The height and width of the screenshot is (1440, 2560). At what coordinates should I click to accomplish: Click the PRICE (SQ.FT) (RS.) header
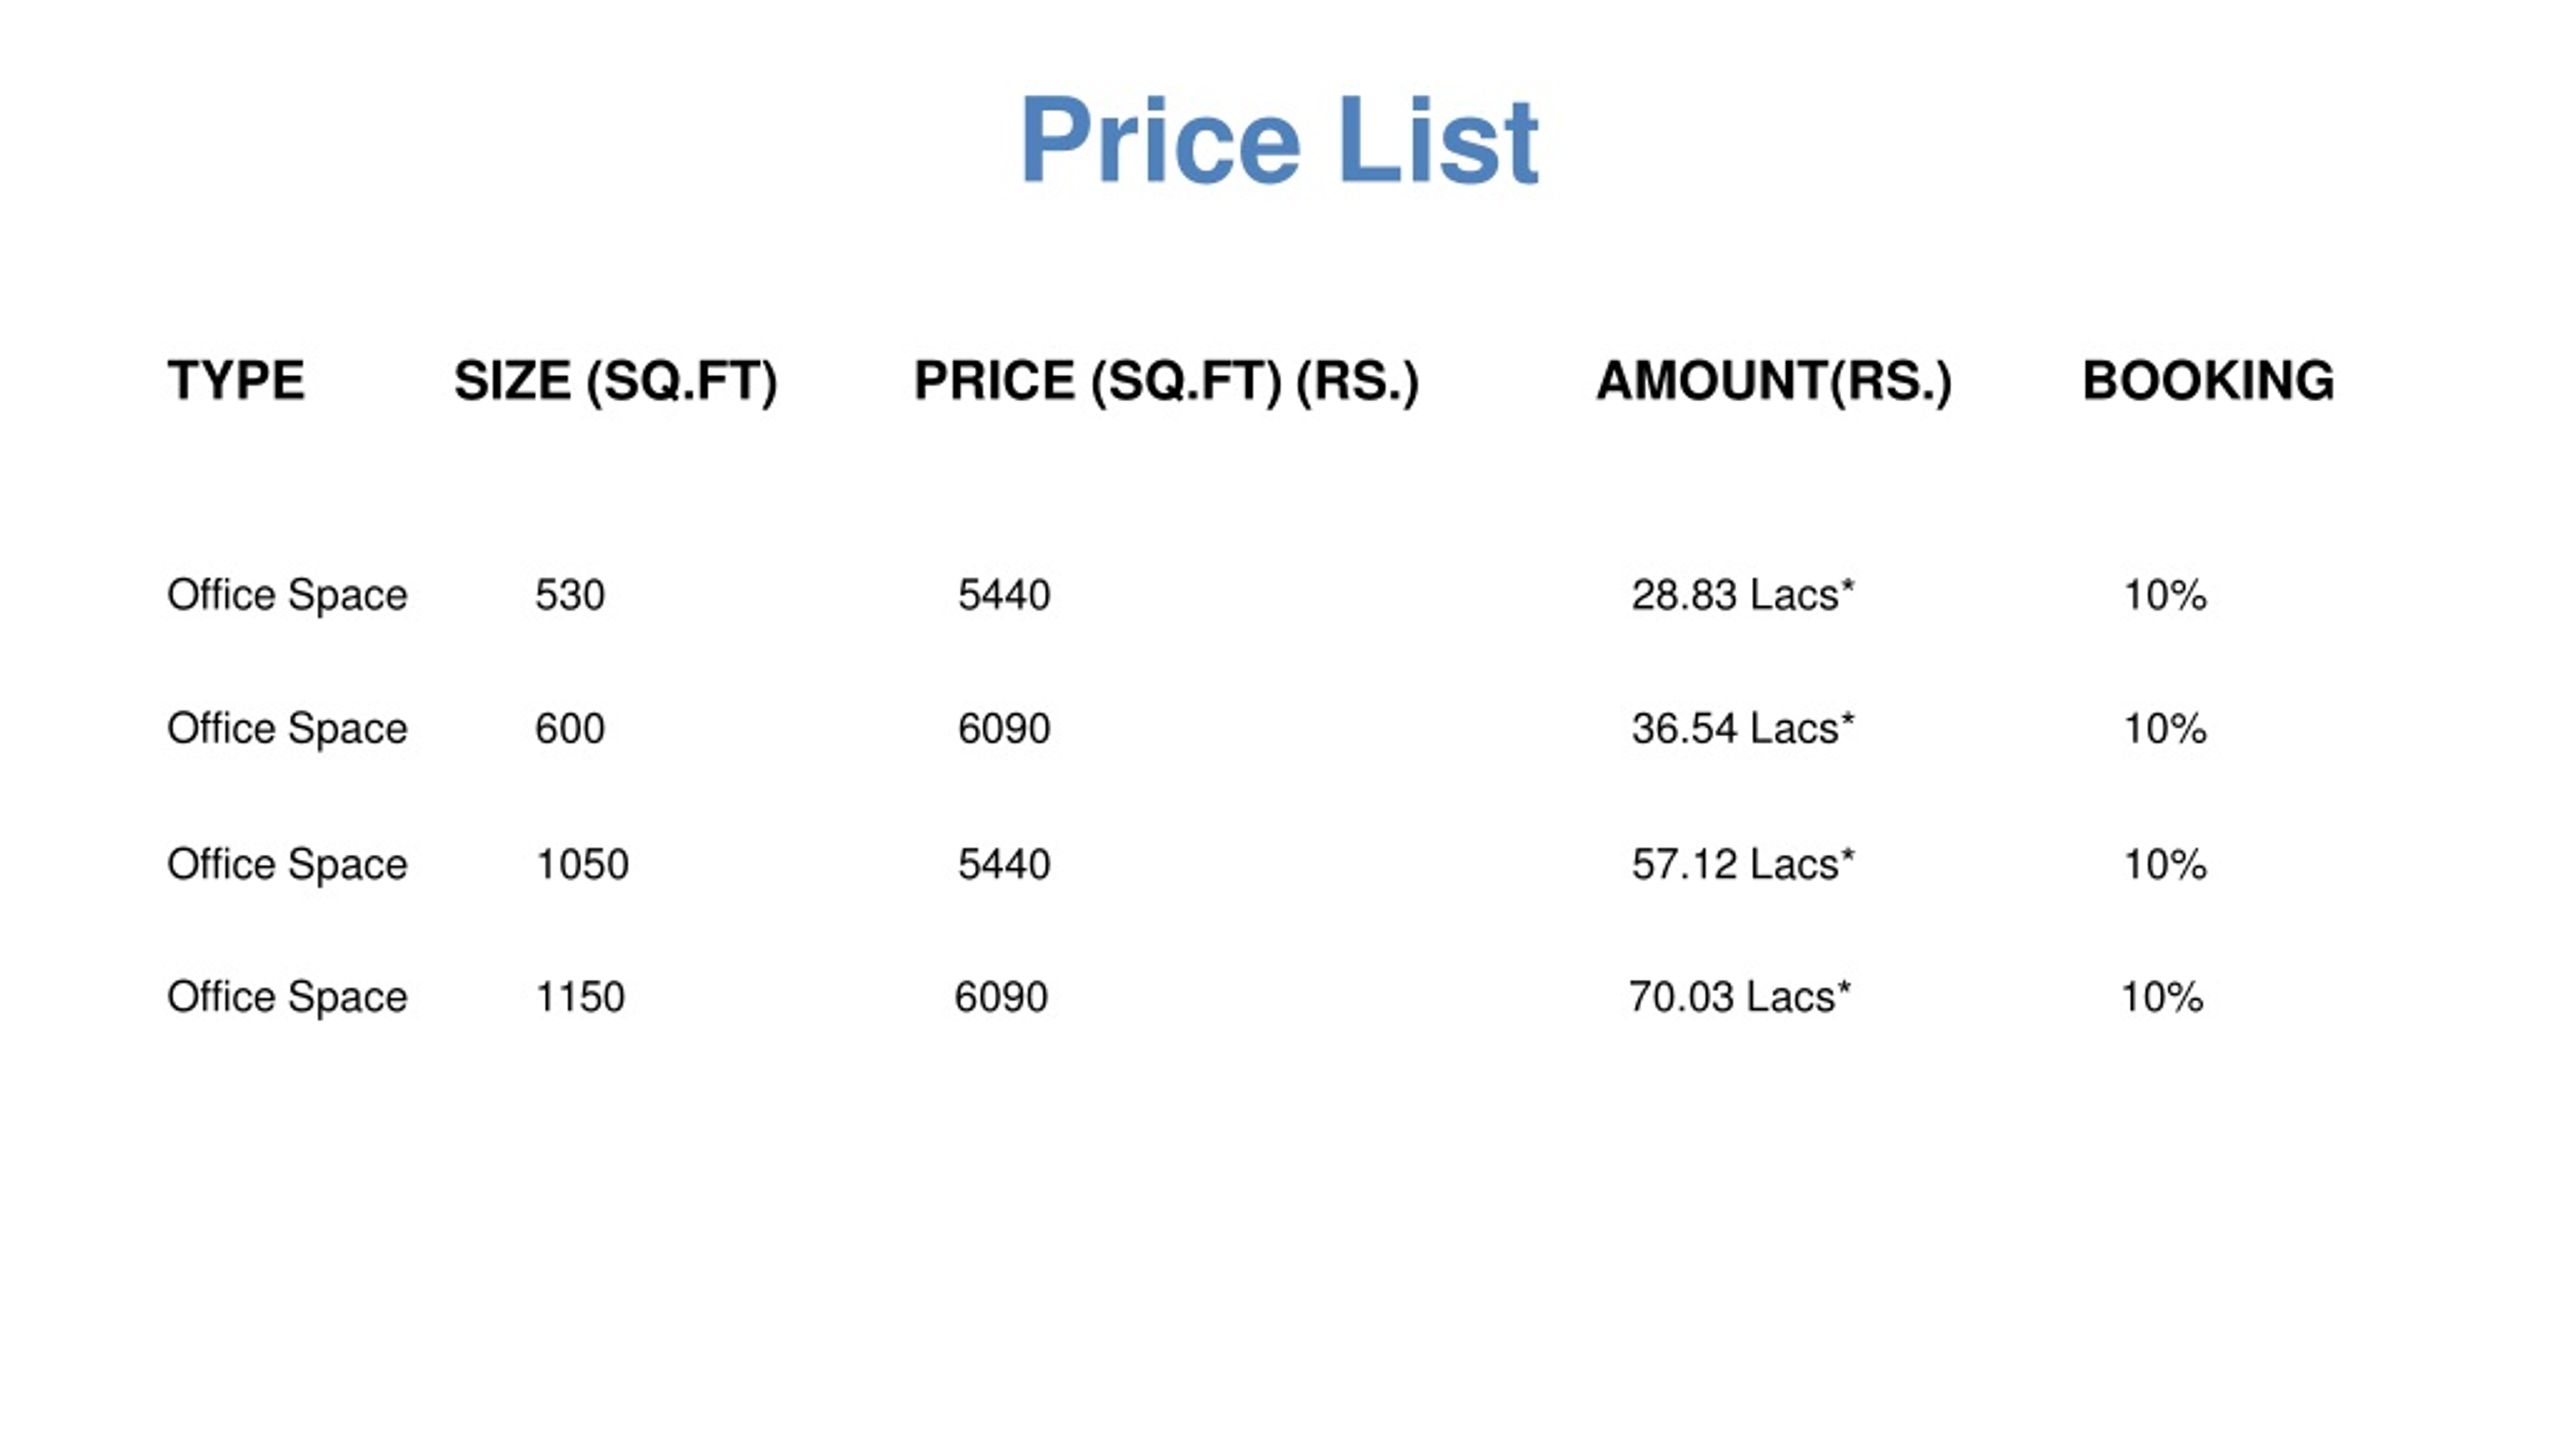point(1166,382)
